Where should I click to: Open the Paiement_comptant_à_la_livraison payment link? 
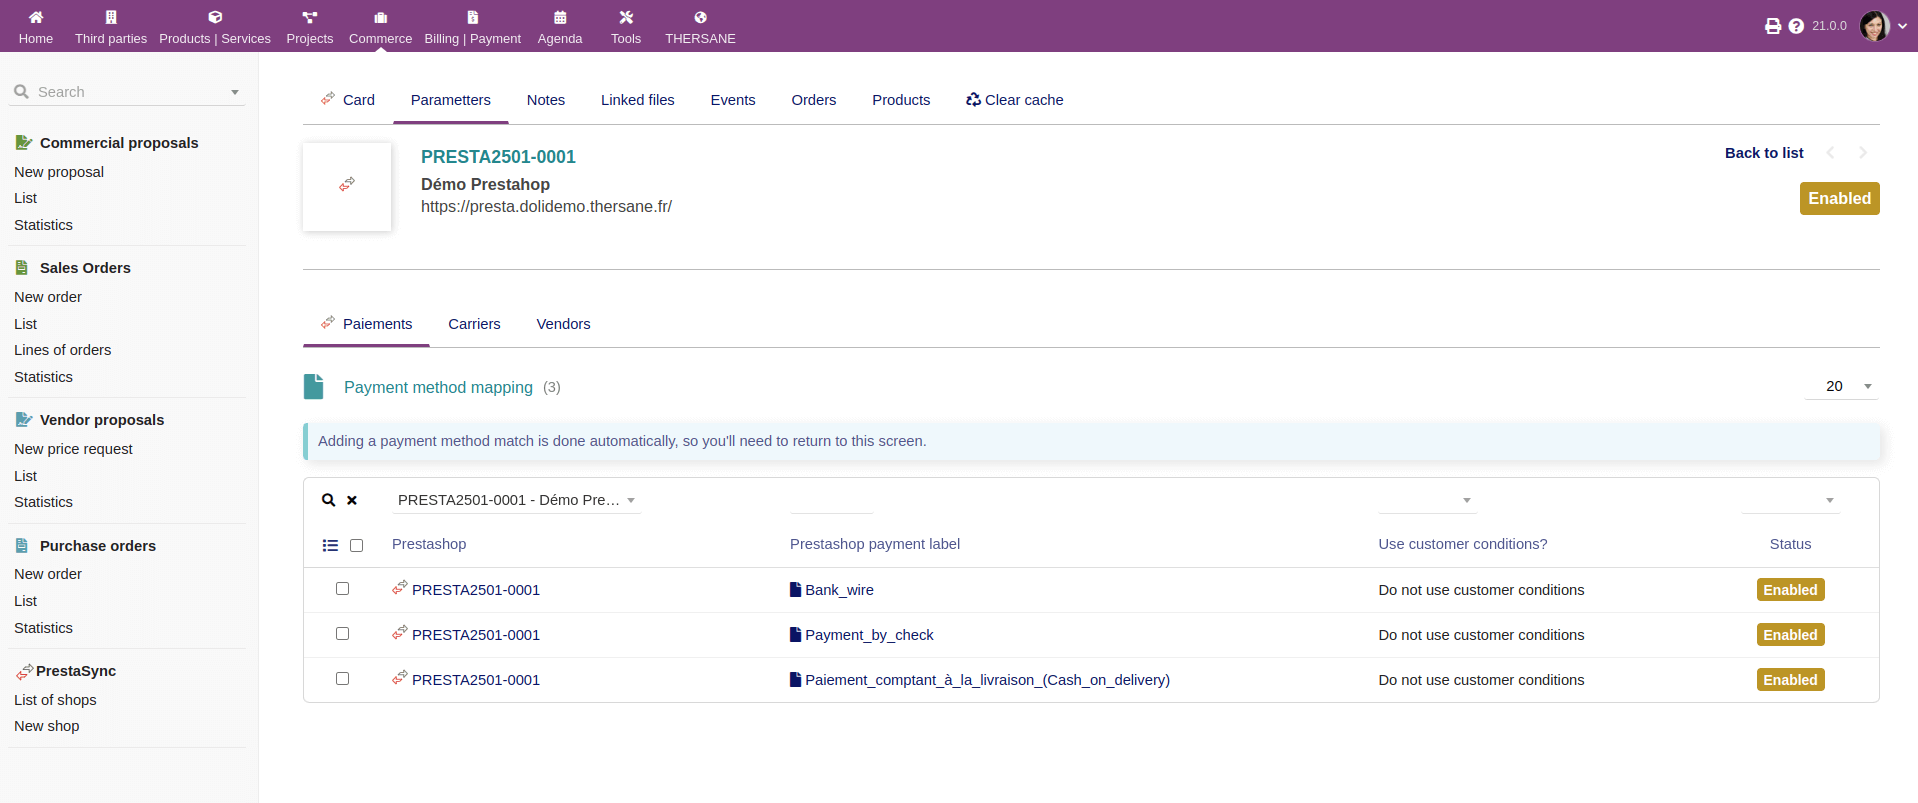[986, 680]
